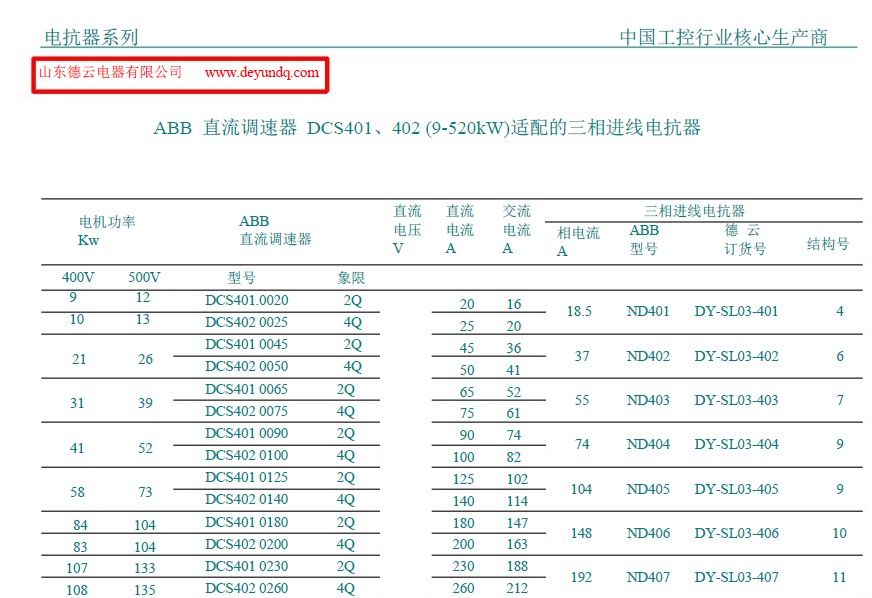Select the header text 中国工控行业核心生产商
872x598 pixels.
point(724,37)
